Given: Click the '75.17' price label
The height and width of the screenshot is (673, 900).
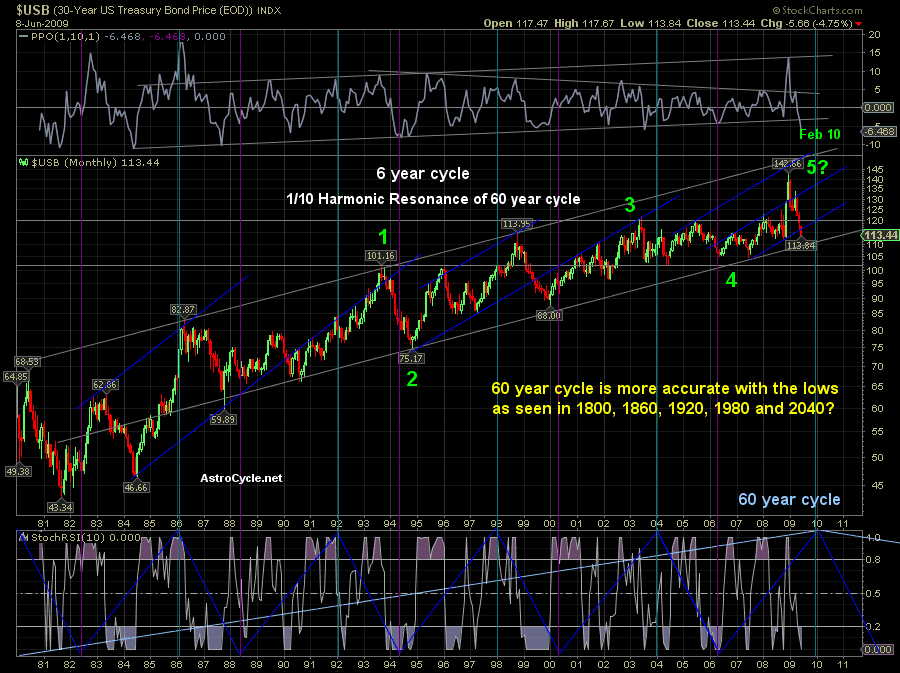Looking at the screenshot, I should (x=411, y=359).
